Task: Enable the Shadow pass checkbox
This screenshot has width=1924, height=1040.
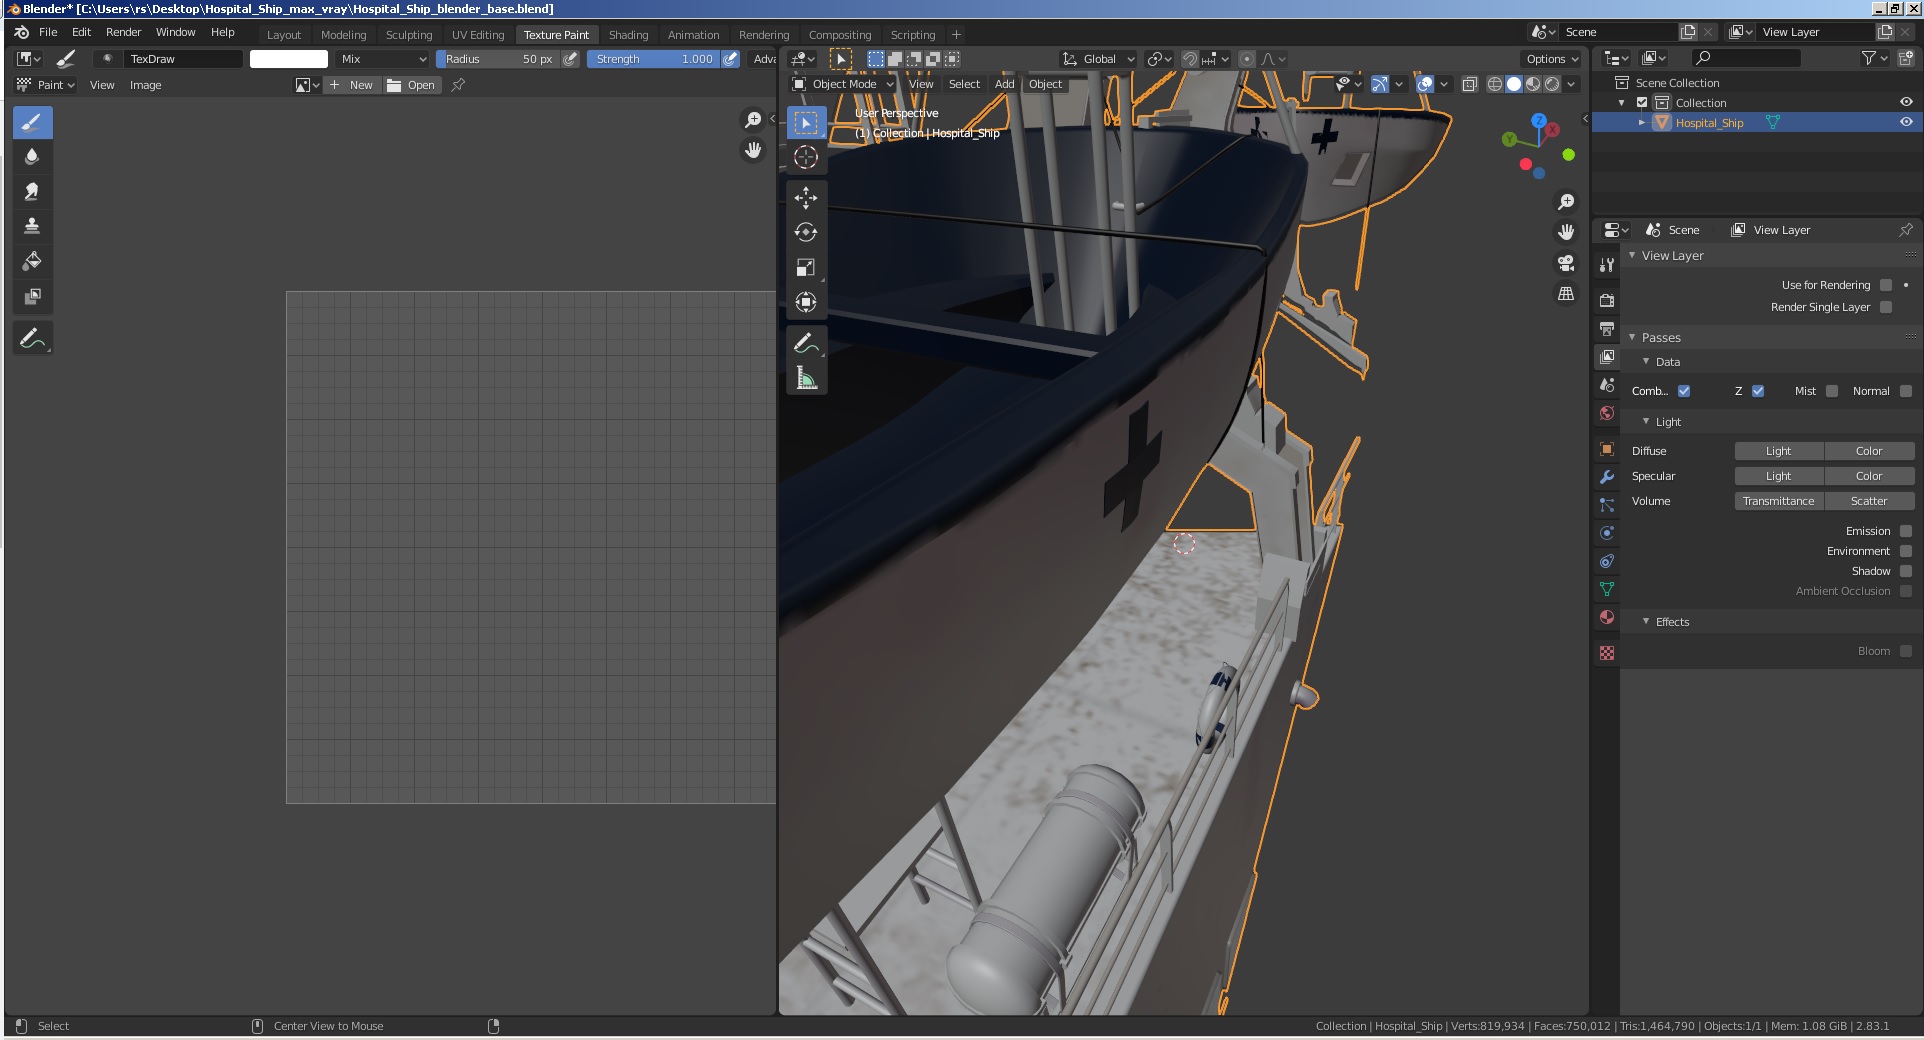Action: click(x=1906, y=571)
